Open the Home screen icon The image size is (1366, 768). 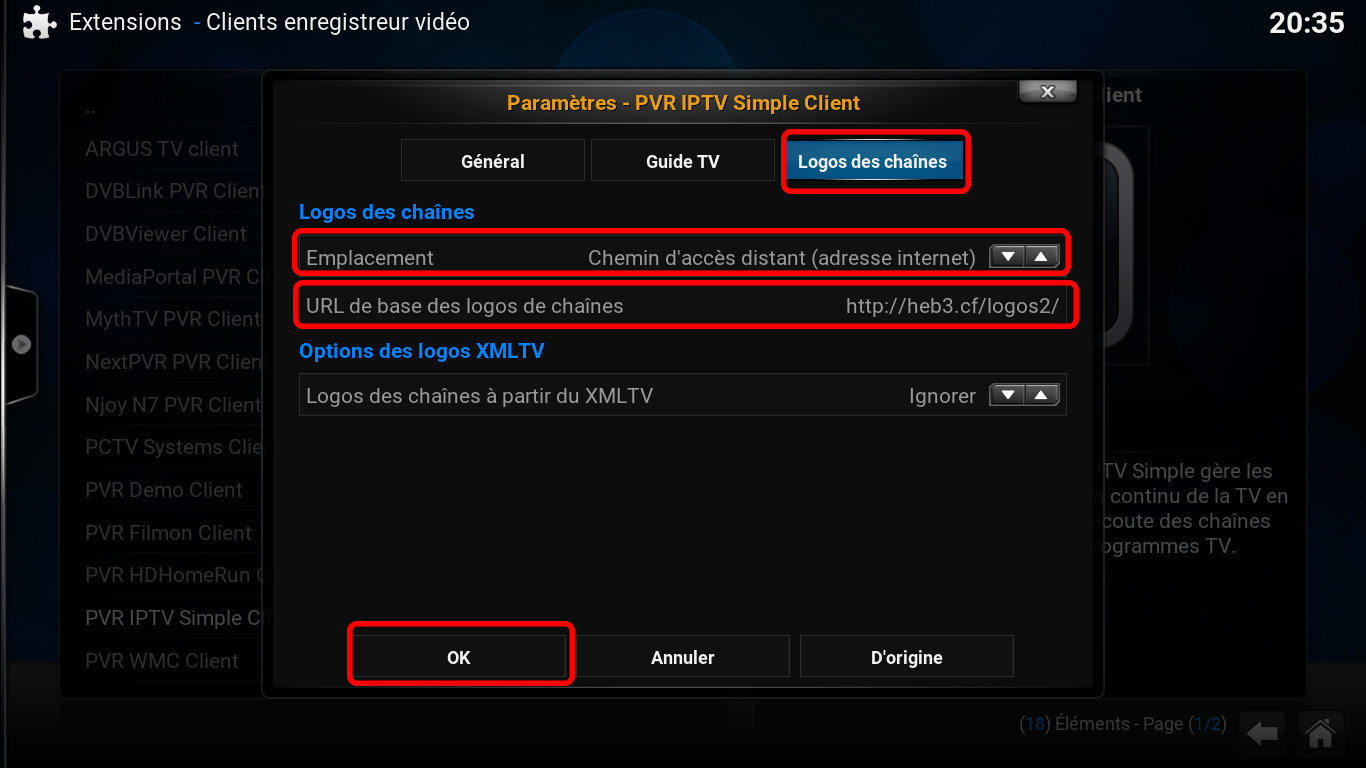1320,734
